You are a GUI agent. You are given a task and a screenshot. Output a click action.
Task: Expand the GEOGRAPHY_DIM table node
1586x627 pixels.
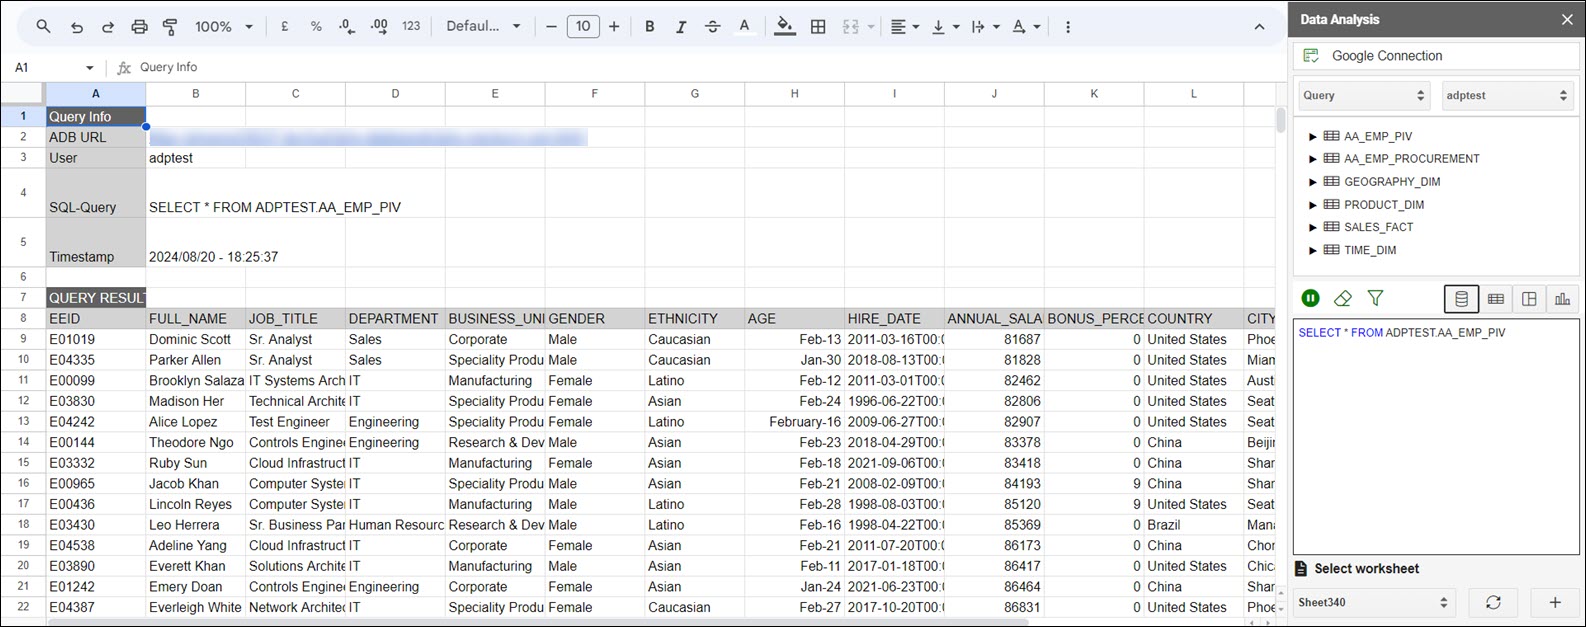1313,182
